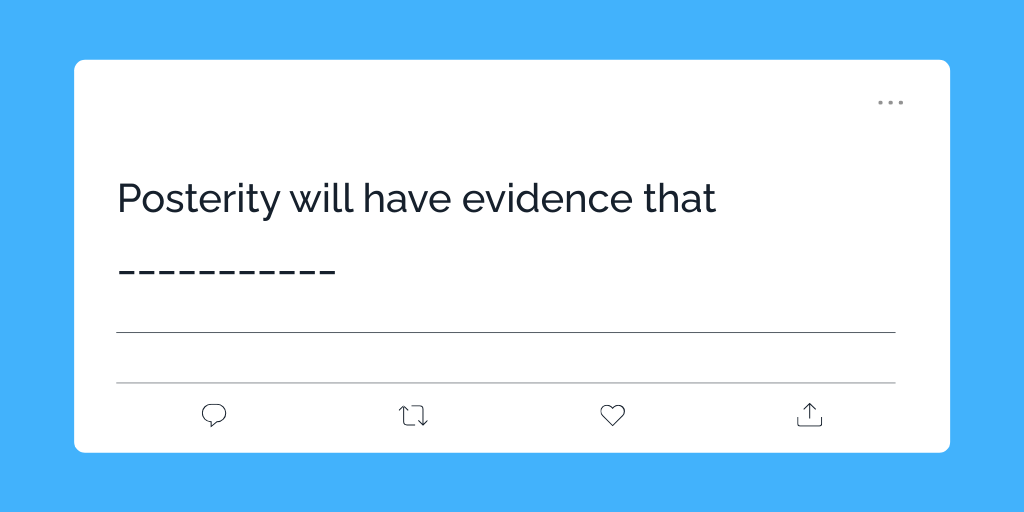Click the lower divider above the action icons
This screenshot has width=1024, height=512.
pos(505,382)
